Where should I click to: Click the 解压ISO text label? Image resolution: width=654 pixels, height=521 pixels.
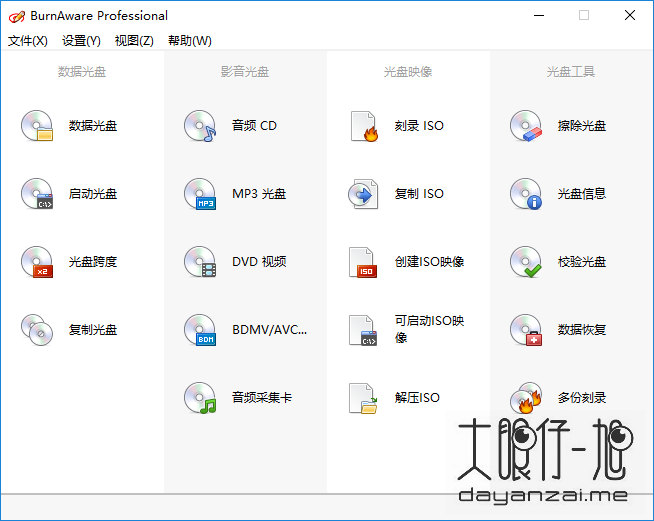click(x=418, y=398)
